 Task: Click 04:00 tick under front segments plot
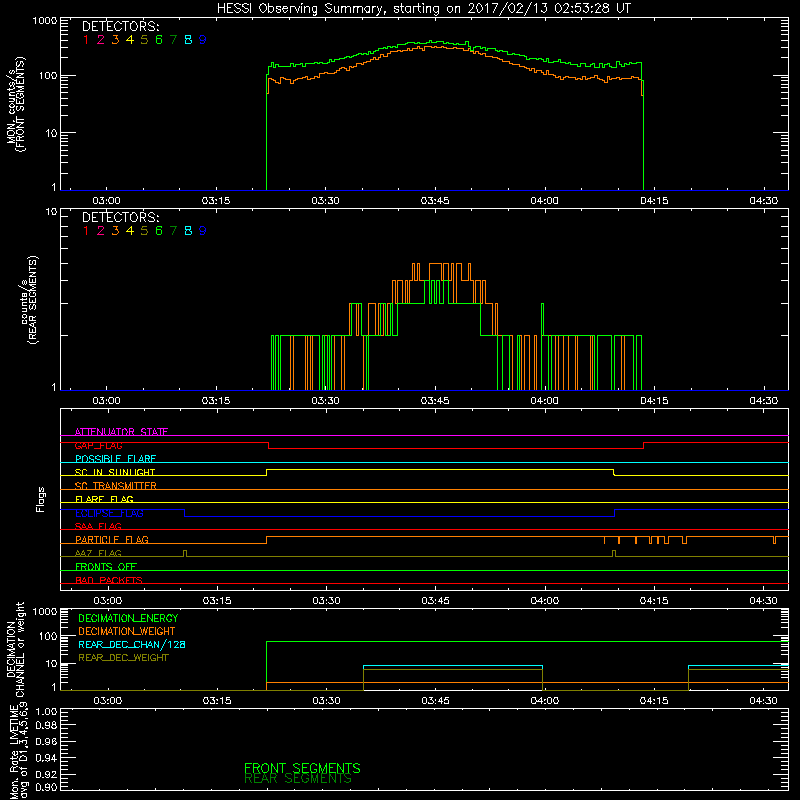pos(544,201)
